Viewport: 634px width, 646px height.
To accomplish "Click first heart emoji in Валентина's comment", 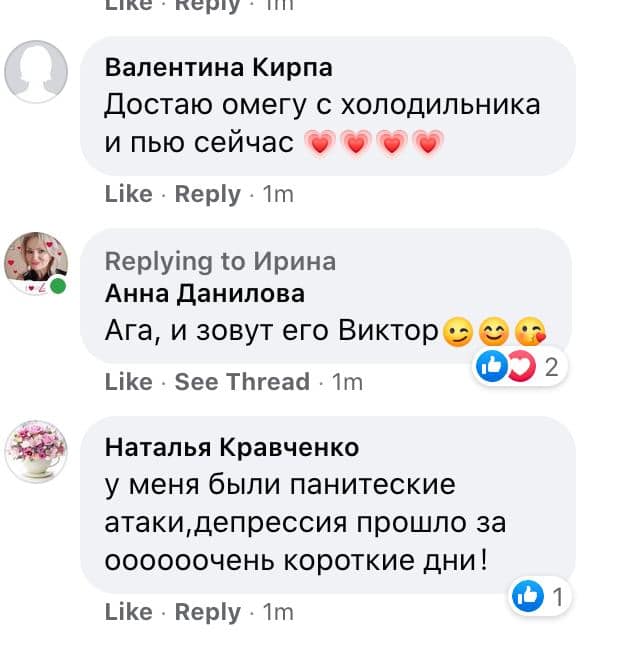I will (320, 143).
